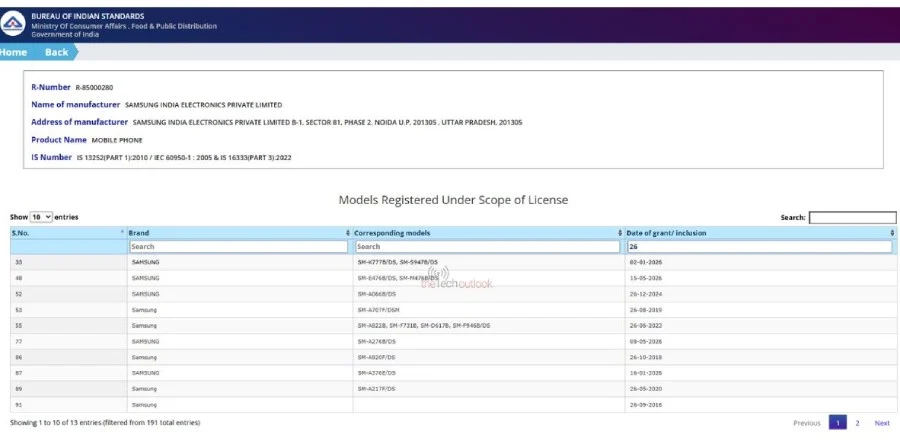
Task: Go to Home in the breadcrumb
Action: pyautogui.click(x=13, y=52)
